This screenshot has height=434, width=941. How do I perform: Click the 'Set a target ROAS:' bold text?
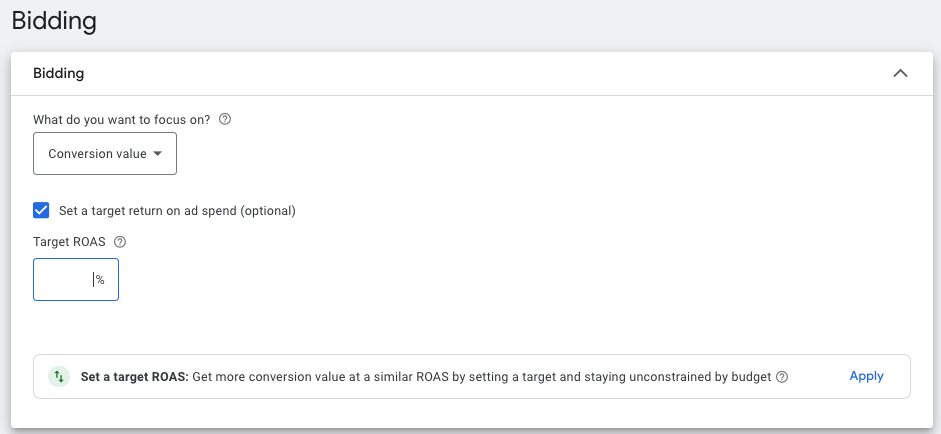coord(134,377)
